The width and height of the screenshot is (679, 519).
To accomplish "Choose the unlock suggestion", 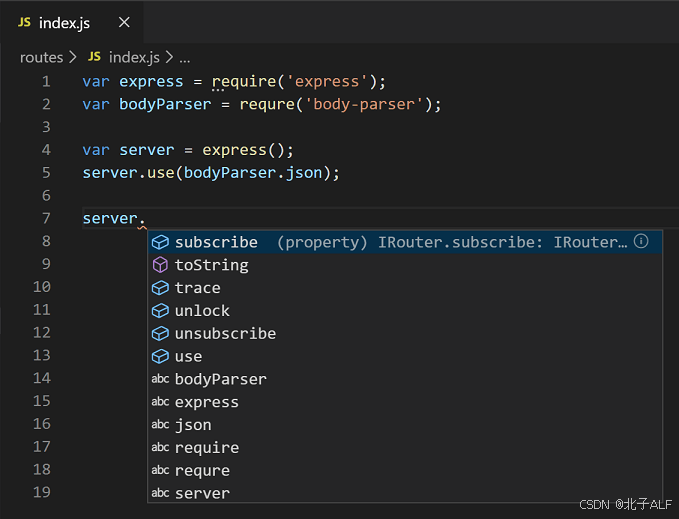I will point(405,311).
